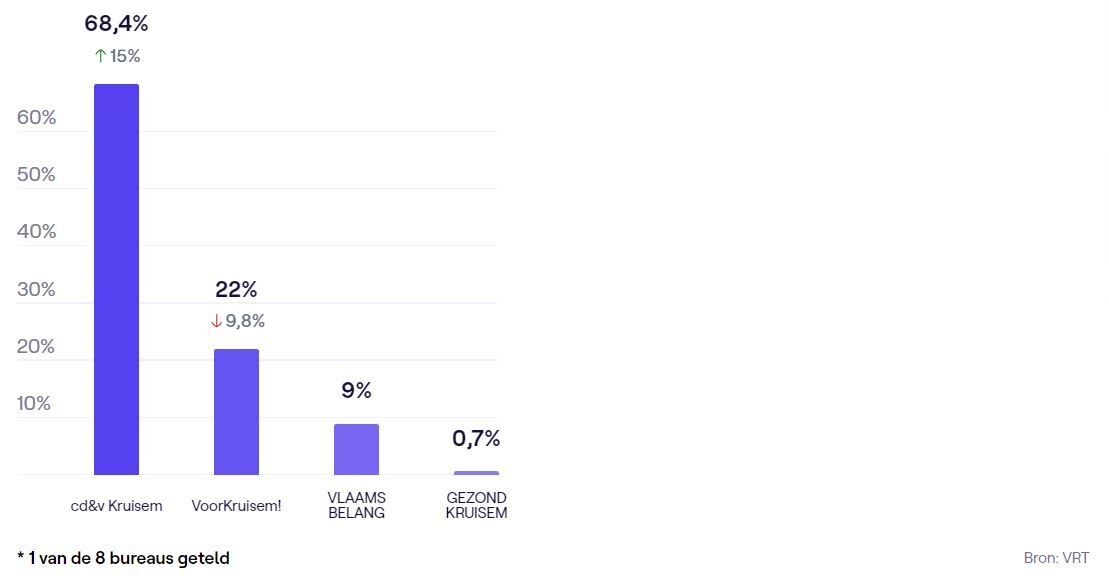Select the VoorKruisem! bar

coord(236,412)
